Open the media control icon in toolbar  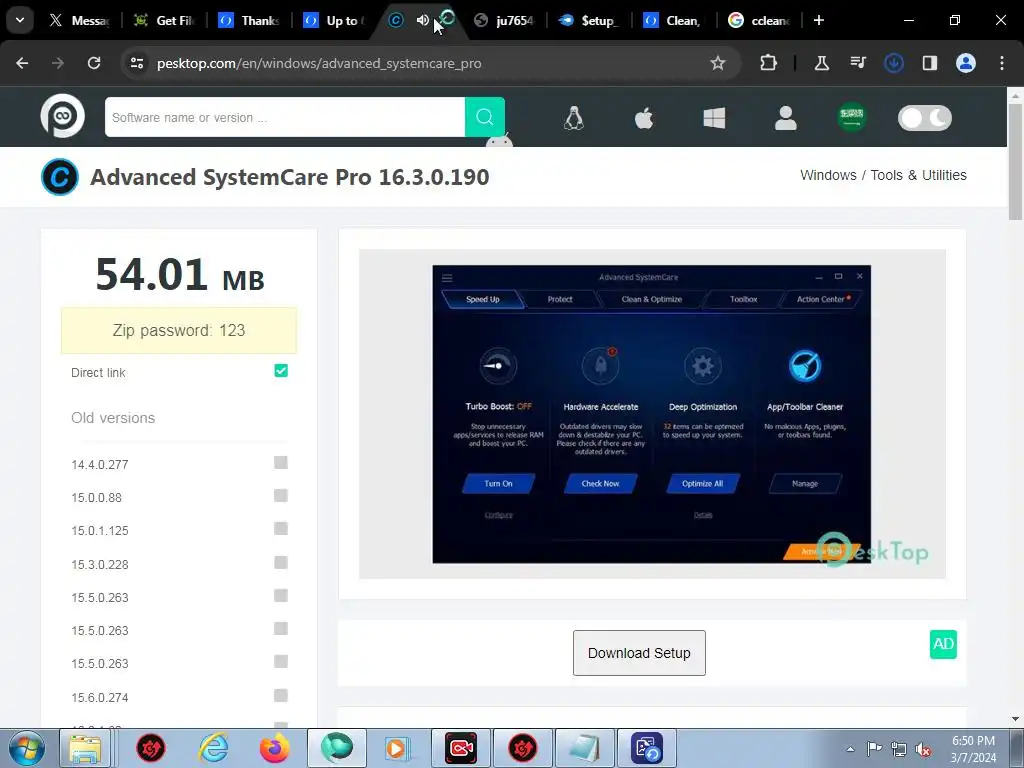[858, 63]
